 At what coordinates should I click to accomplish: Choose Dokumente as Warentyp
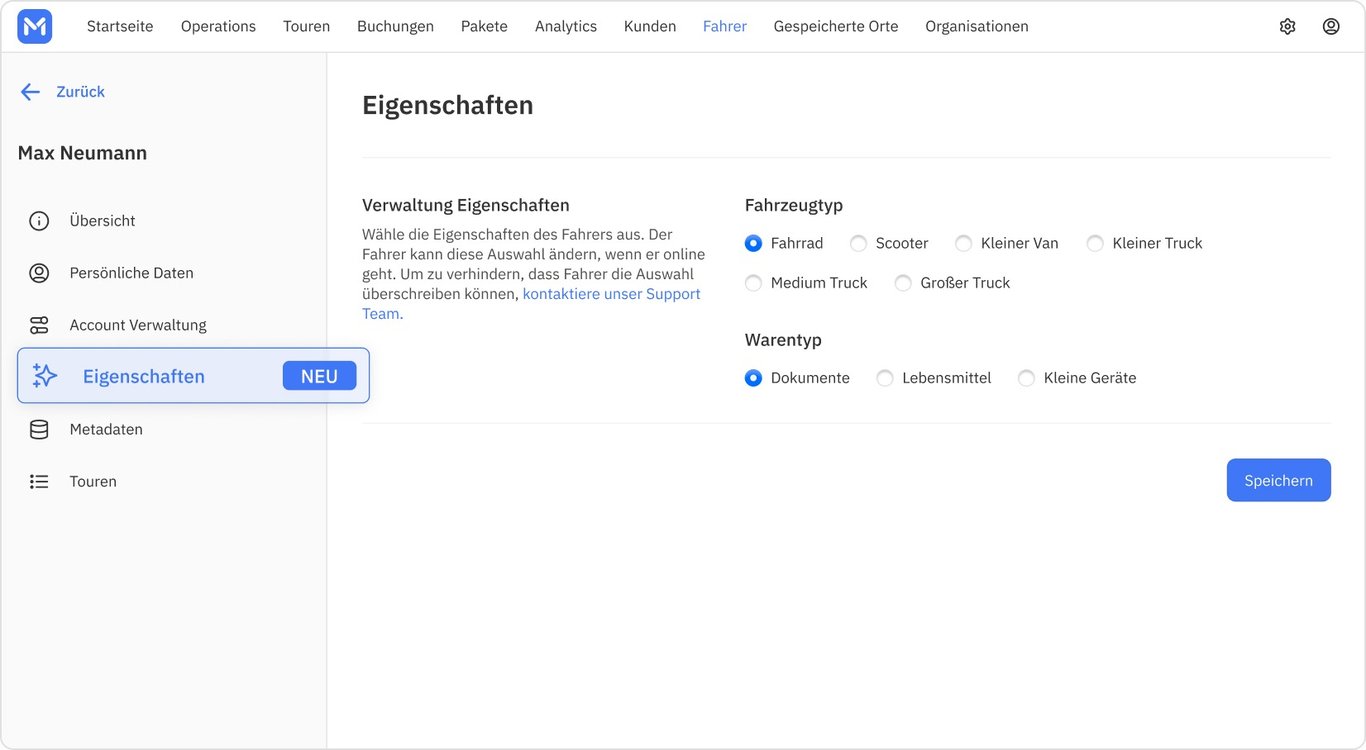pyautogui.click(x=753, y=378)
